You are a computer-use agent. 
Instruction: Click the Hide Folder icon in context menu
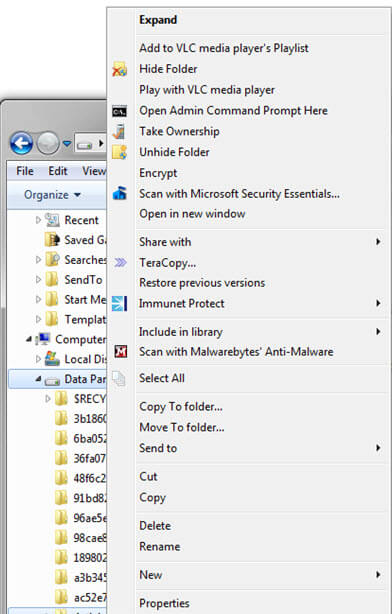pos(119,69)
